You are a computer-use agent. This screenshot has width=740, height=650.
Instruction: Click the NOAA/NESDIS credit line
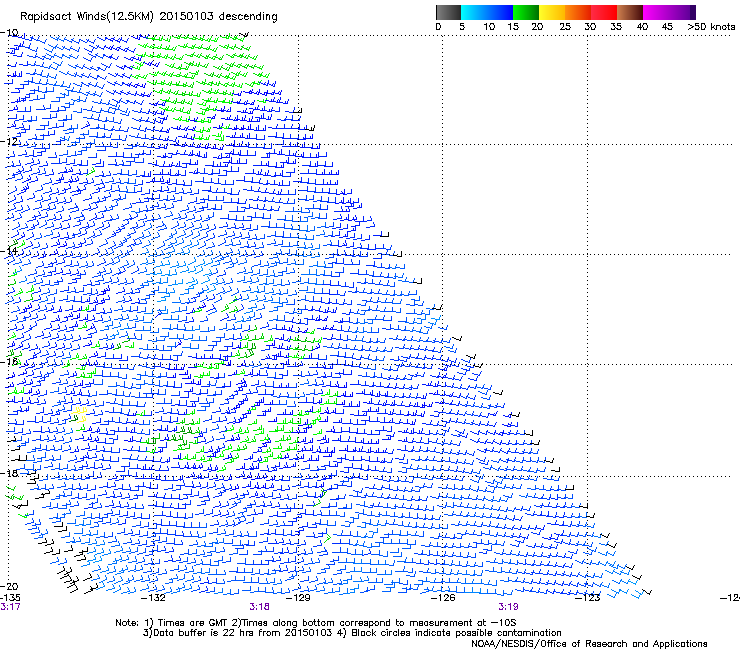(589, 644)
